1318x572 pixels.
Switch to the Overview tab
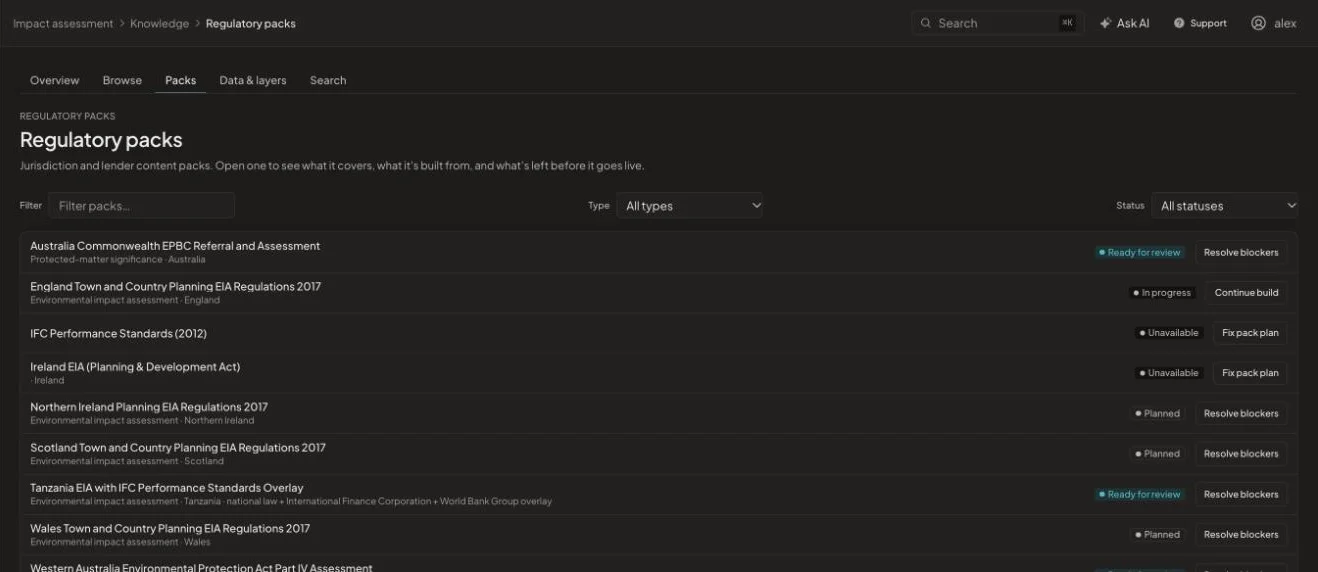(x=55, y=80)
